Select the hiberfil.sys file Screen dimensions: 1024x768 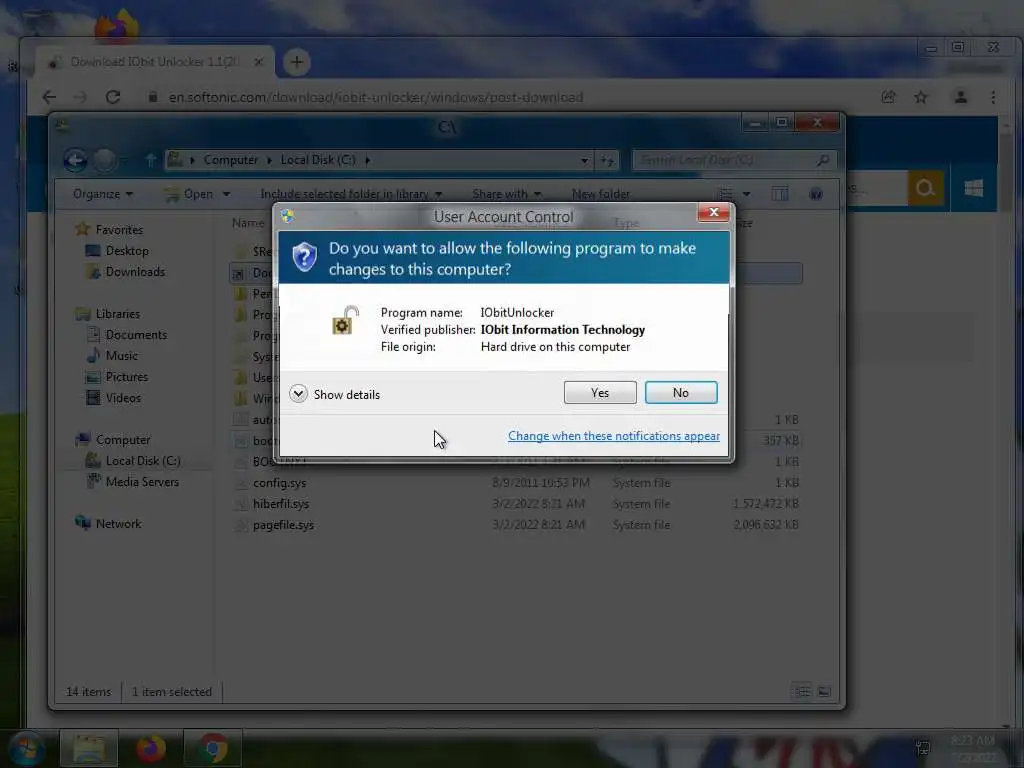[281, 504]
